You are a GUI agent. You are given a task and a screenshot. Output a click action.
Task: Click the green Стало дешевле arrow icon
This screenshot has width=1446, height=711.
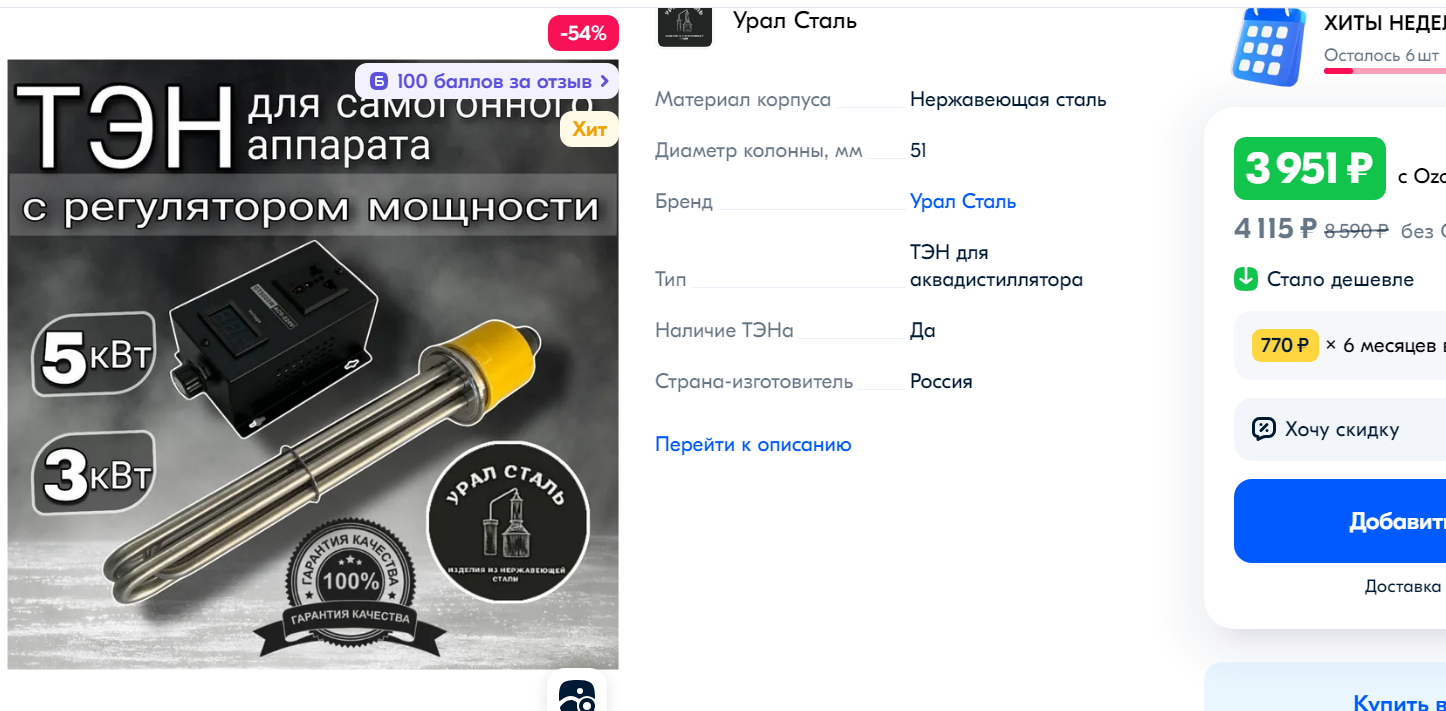pyautogui.click(x=1245, y=279)
